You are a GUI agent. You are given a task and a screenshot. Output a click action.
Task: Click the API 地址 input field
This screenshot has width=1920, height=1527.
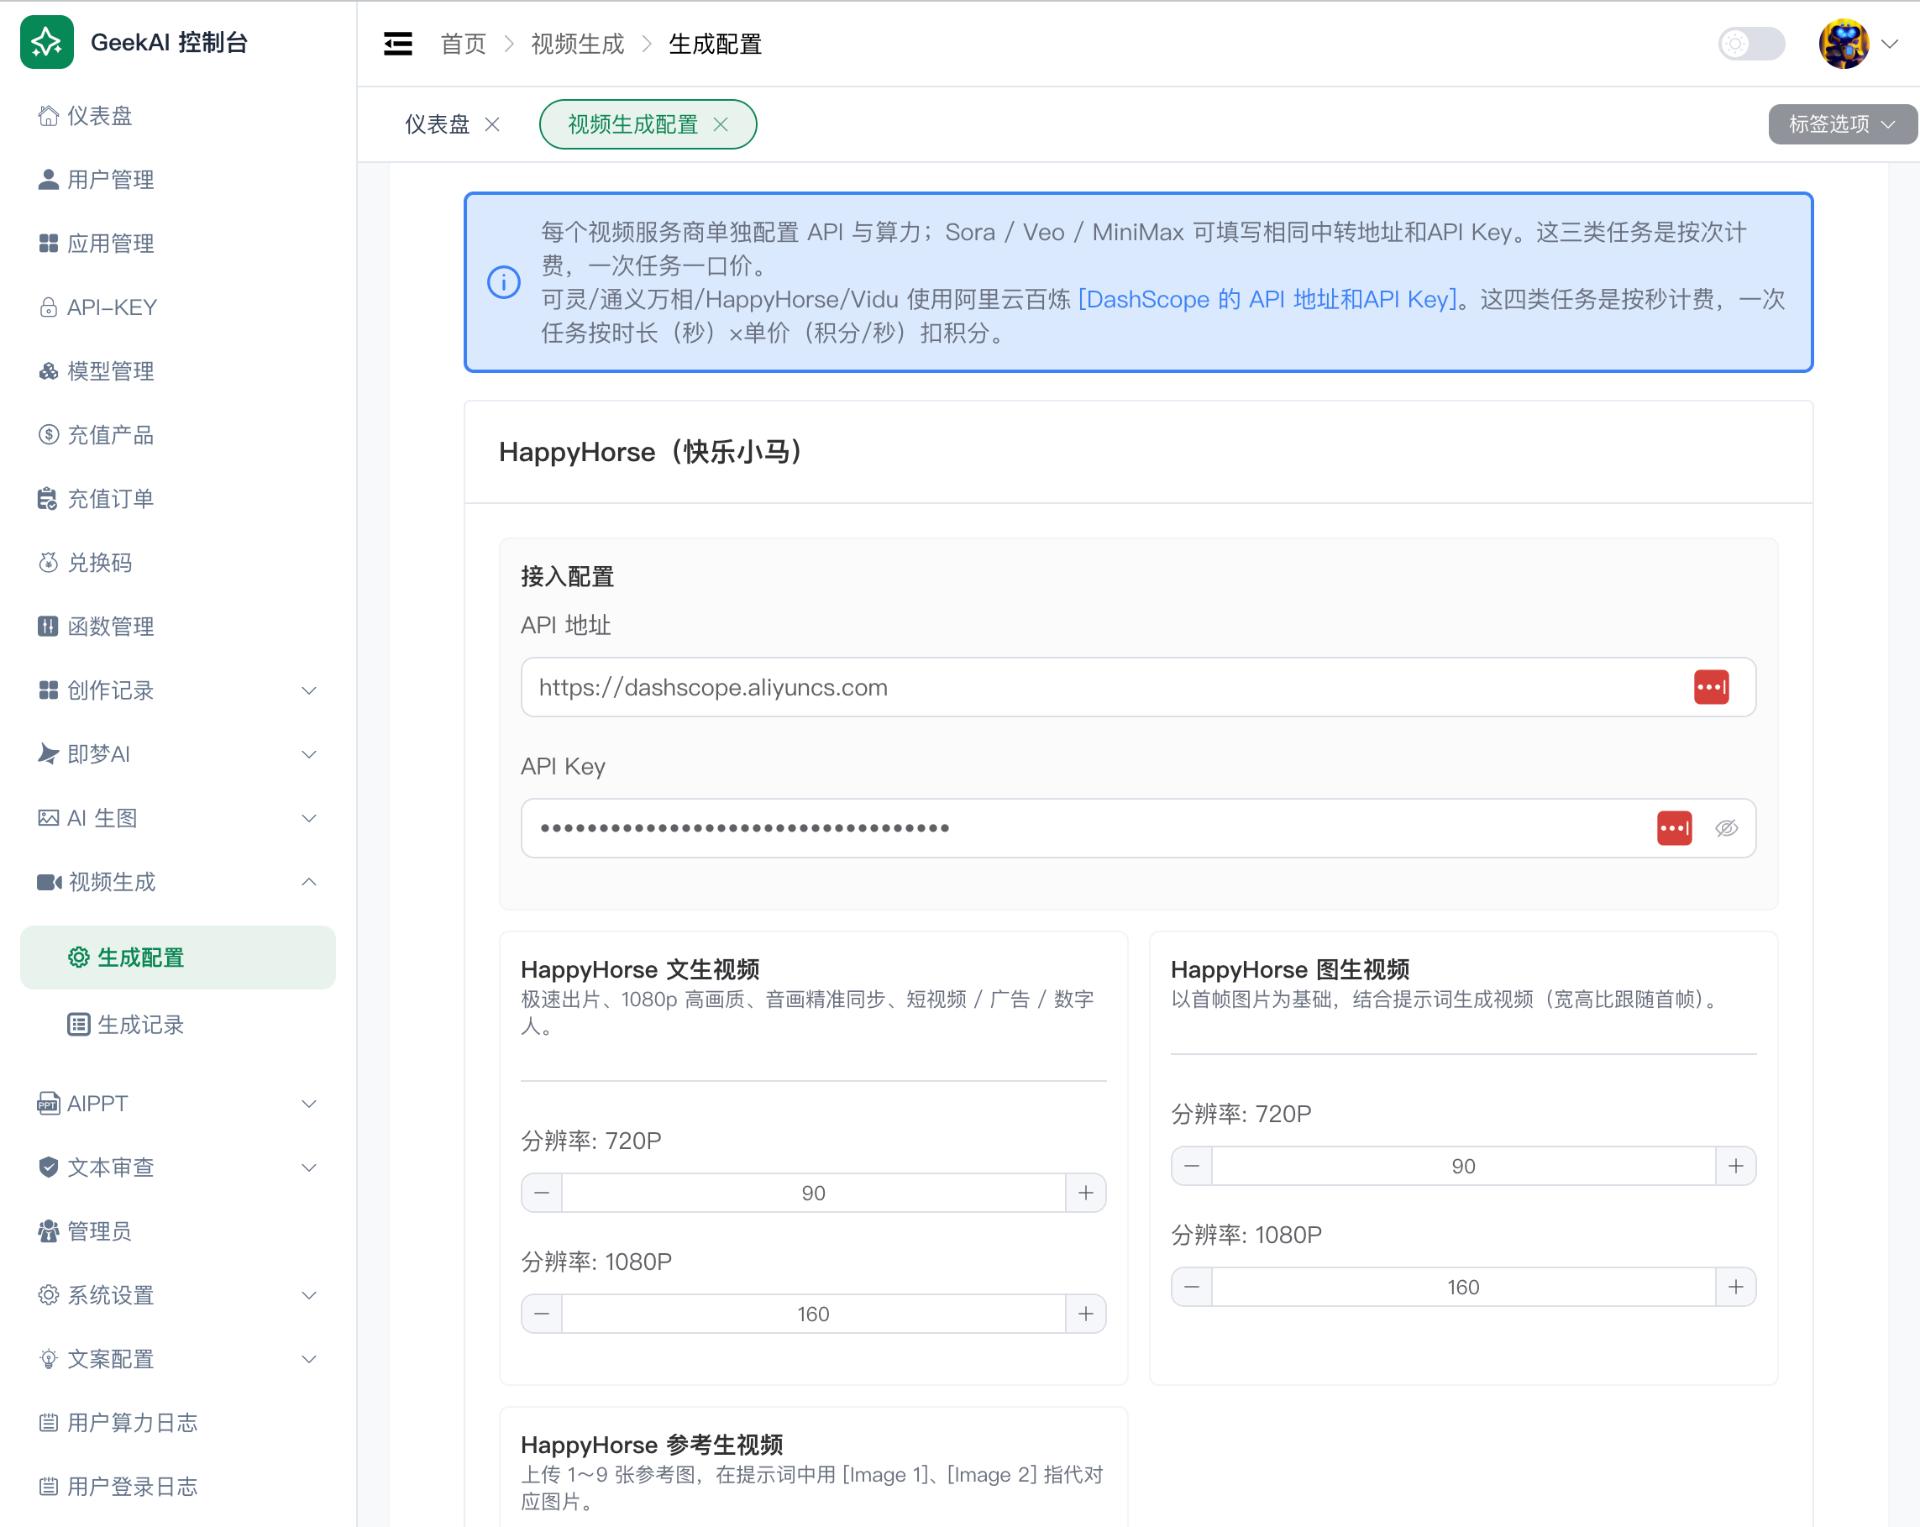point(1138,687)
